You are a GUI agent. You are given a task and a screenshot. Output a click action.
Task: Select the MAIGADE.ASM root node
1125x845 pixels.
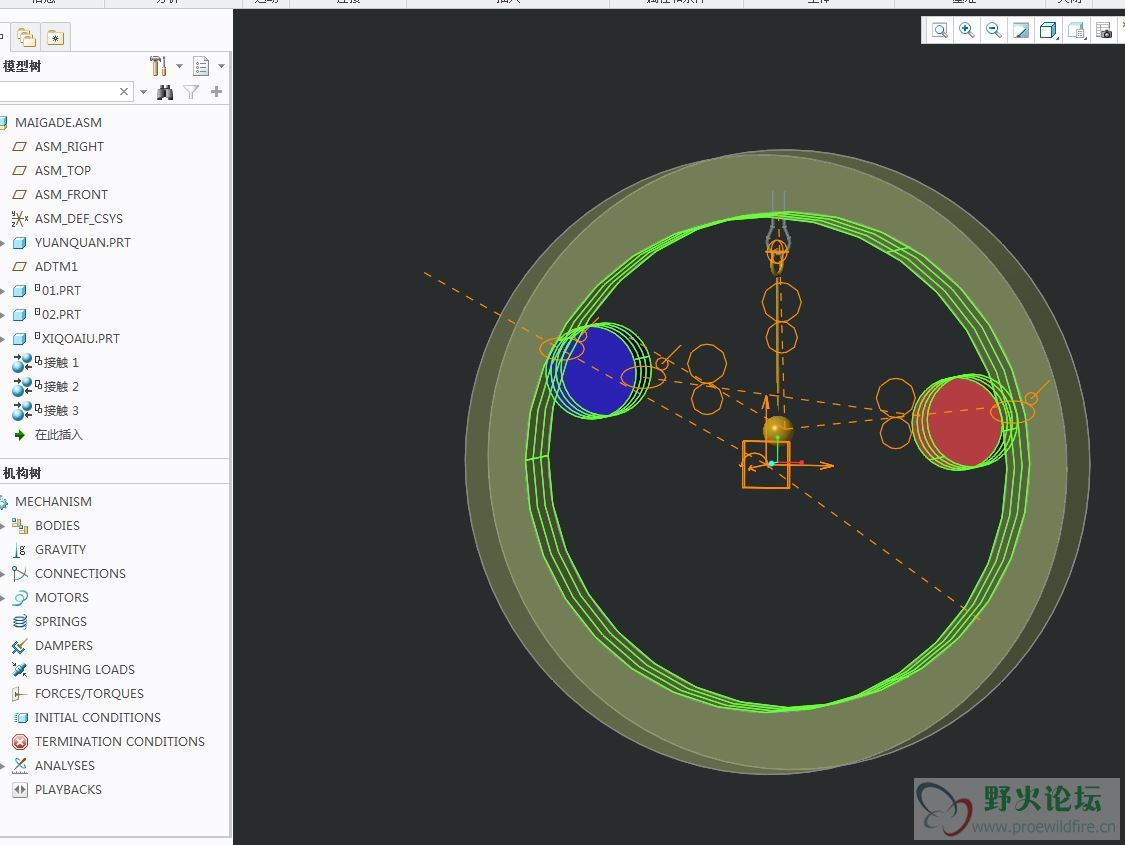[58, 123]
